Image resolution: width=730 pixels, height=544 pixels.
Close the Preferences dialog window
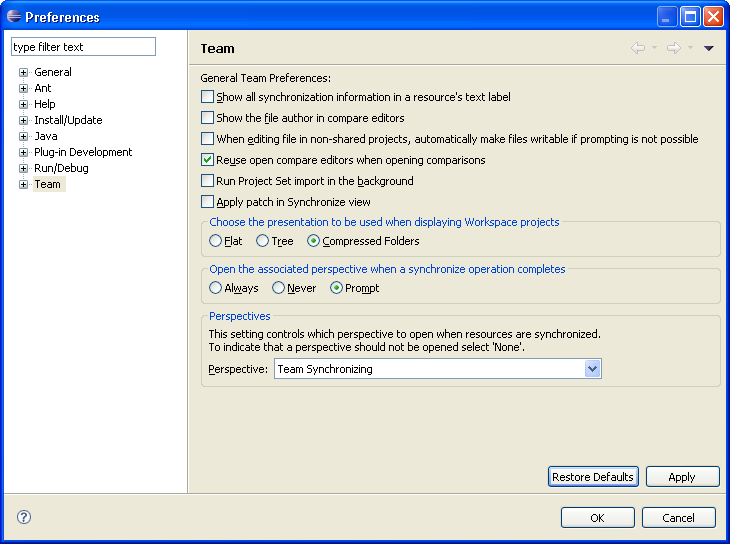(713, 17)
